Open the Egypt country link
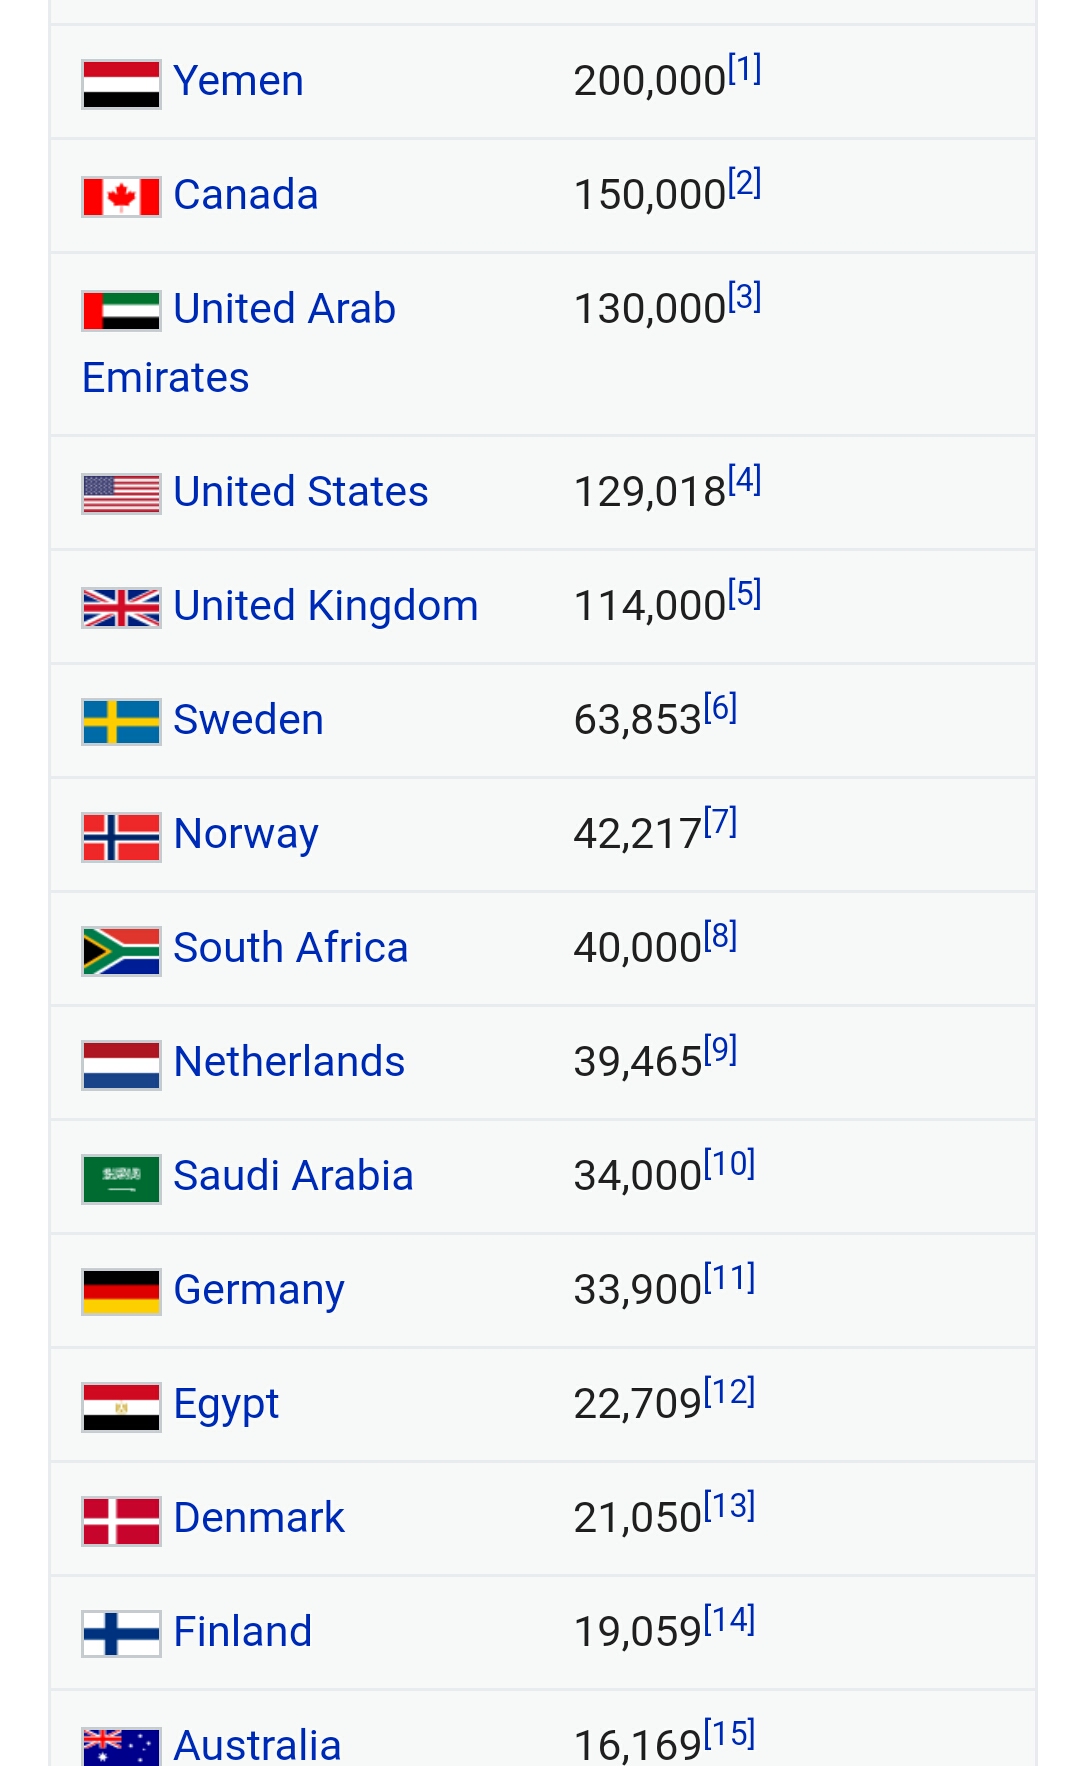This screenshot has height=1766, width=1080. (x=226, y=1404)
